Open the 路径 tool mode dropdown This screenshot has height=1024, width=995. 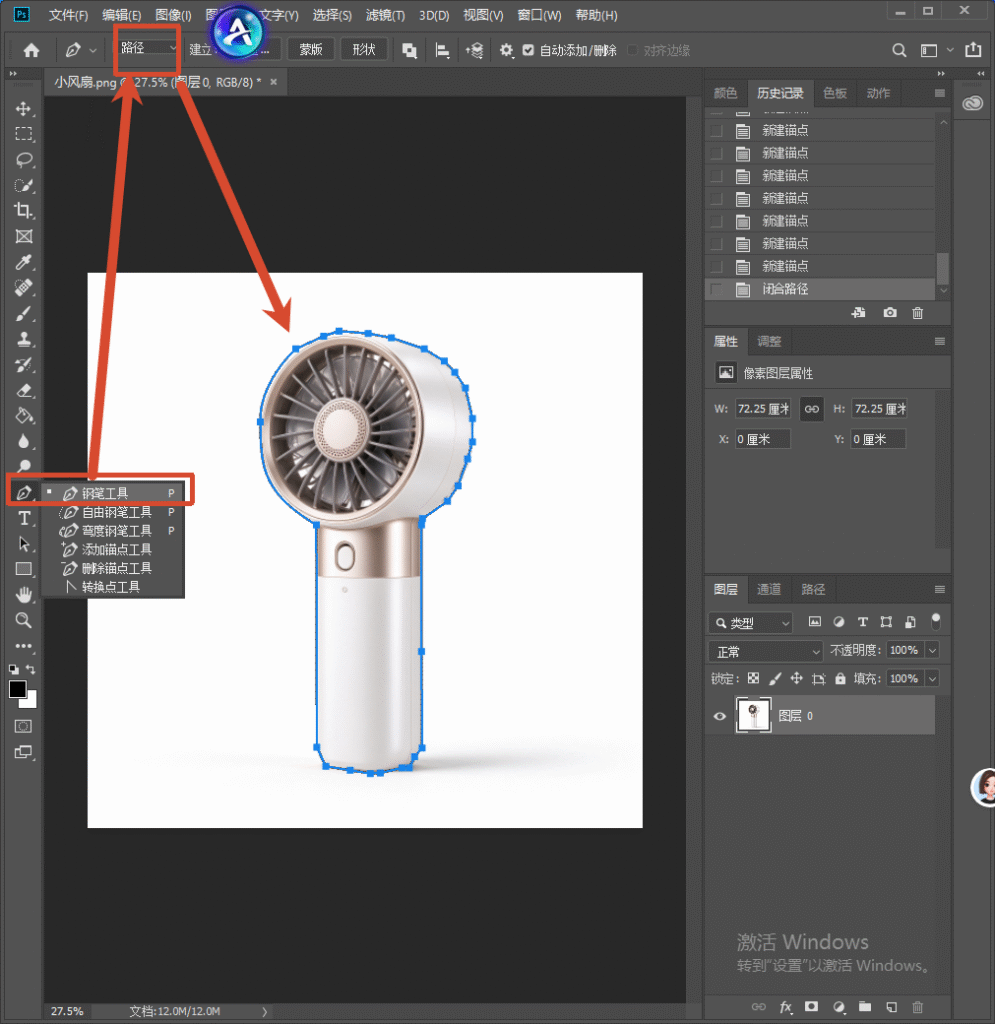click(x=148, y=48)
